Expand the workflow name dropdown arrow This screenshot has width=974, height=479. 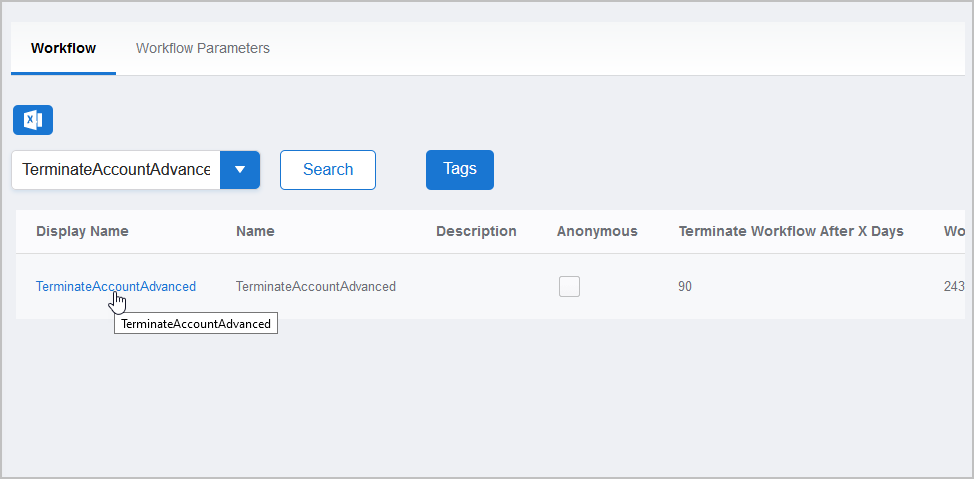240,170
